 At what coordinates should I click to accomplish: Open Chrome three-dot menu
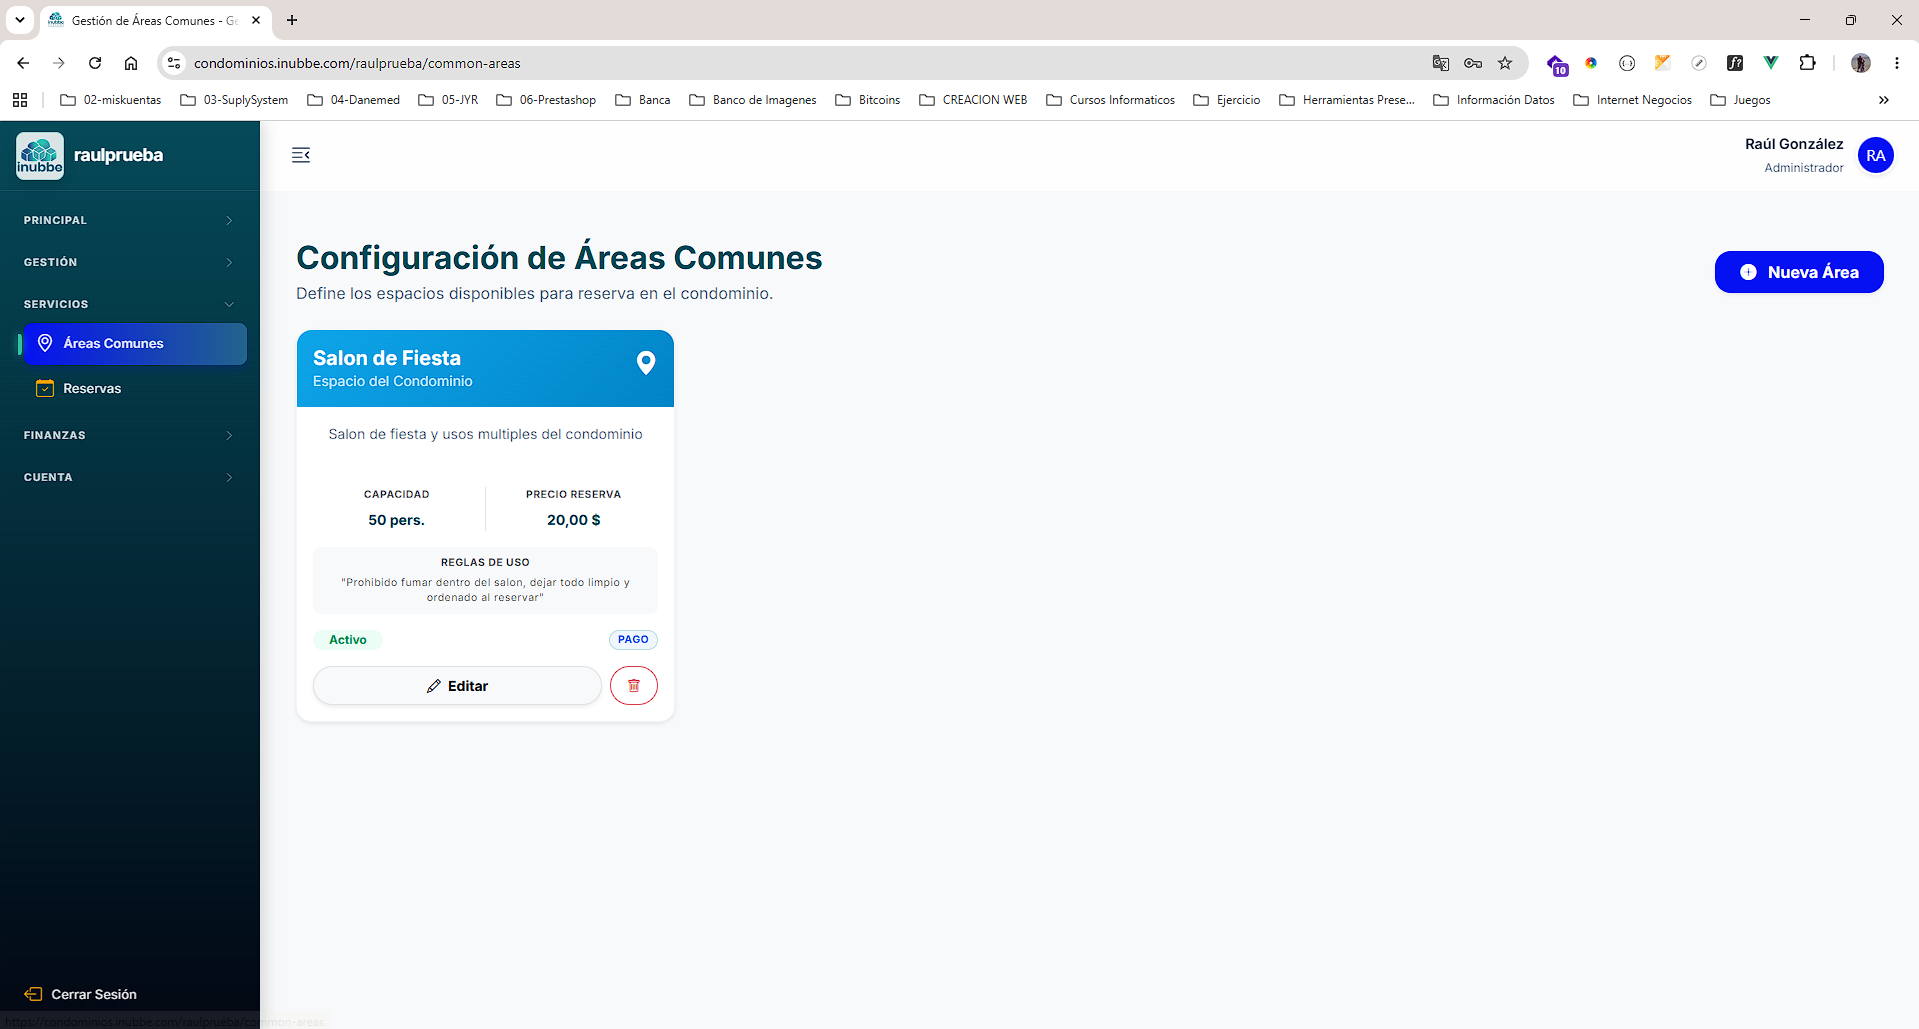tap(1897, 63)
